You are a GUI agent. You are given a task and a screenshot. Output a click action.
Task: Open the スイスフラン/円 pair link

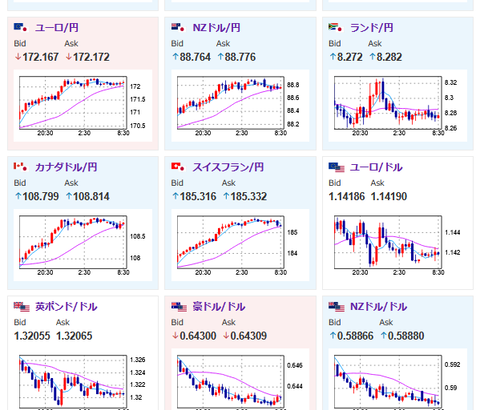[228, 167]
